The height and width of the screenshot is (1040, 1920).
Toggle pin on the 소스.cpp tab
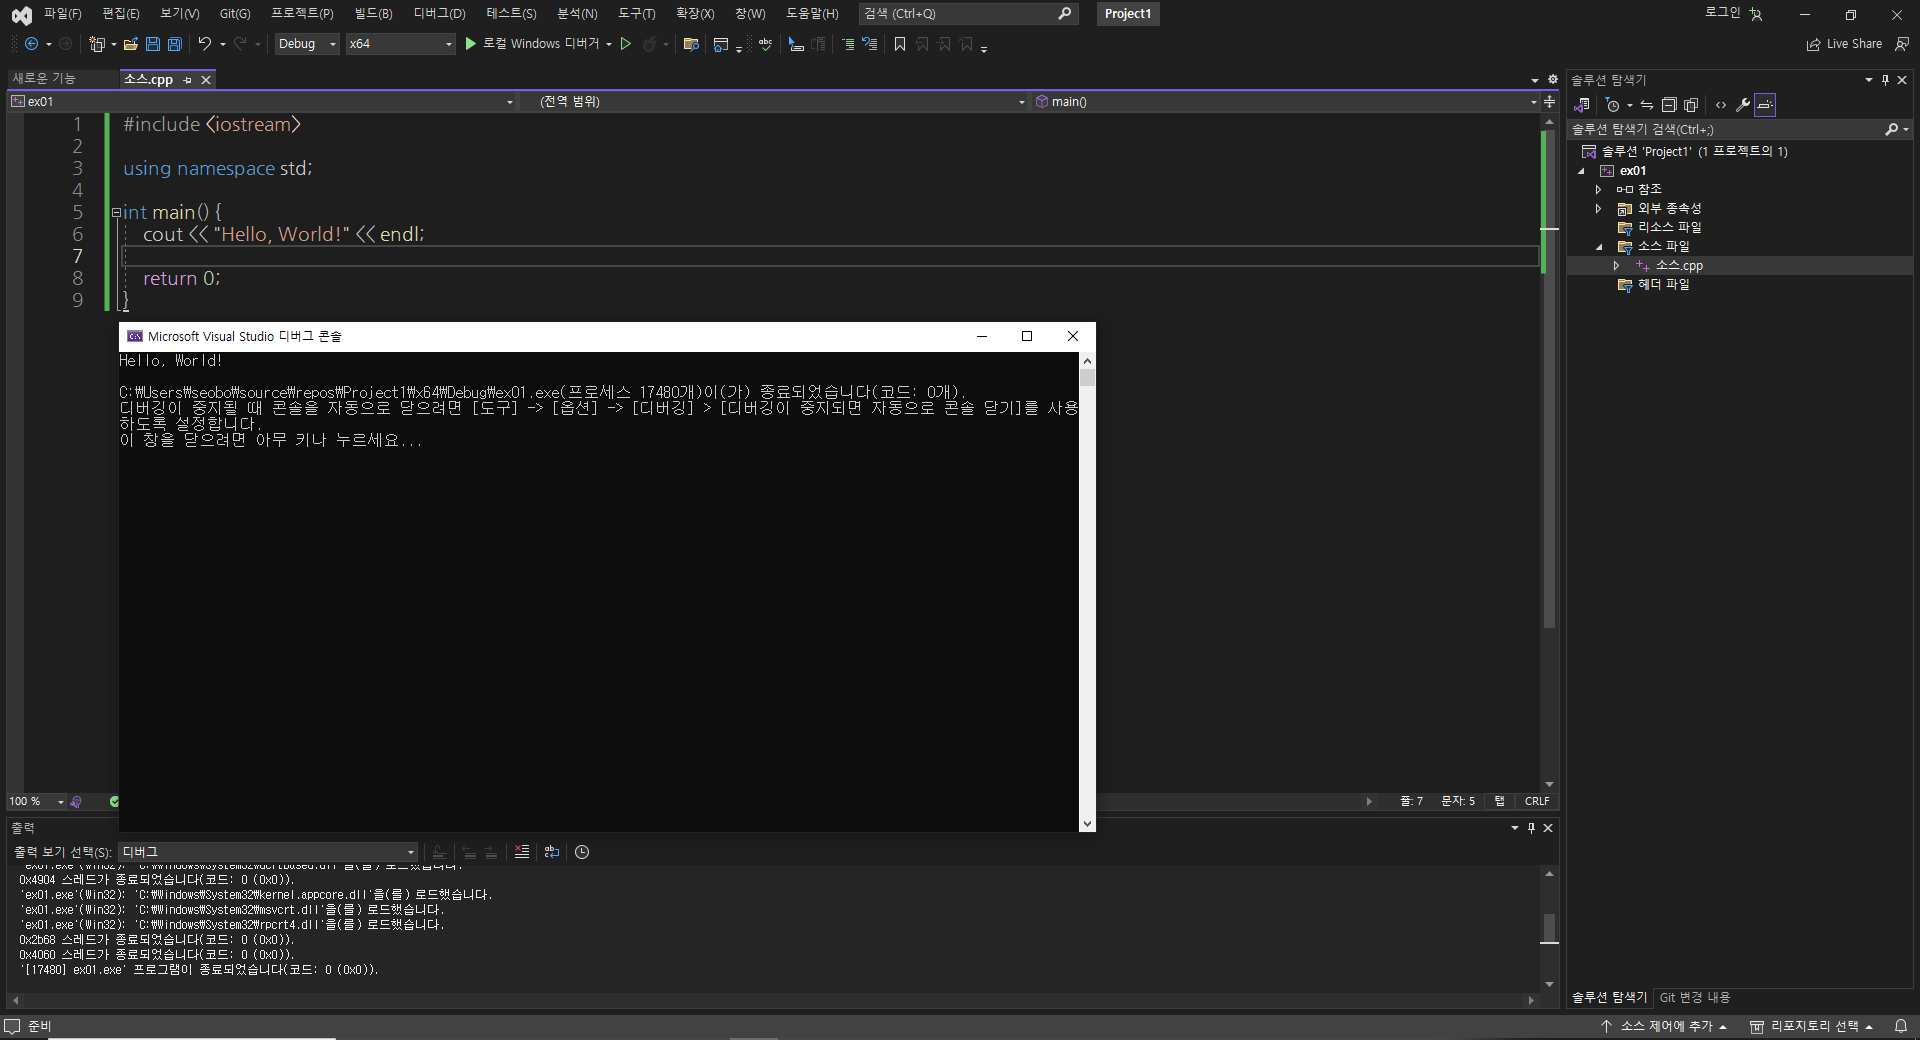point(187,80)
